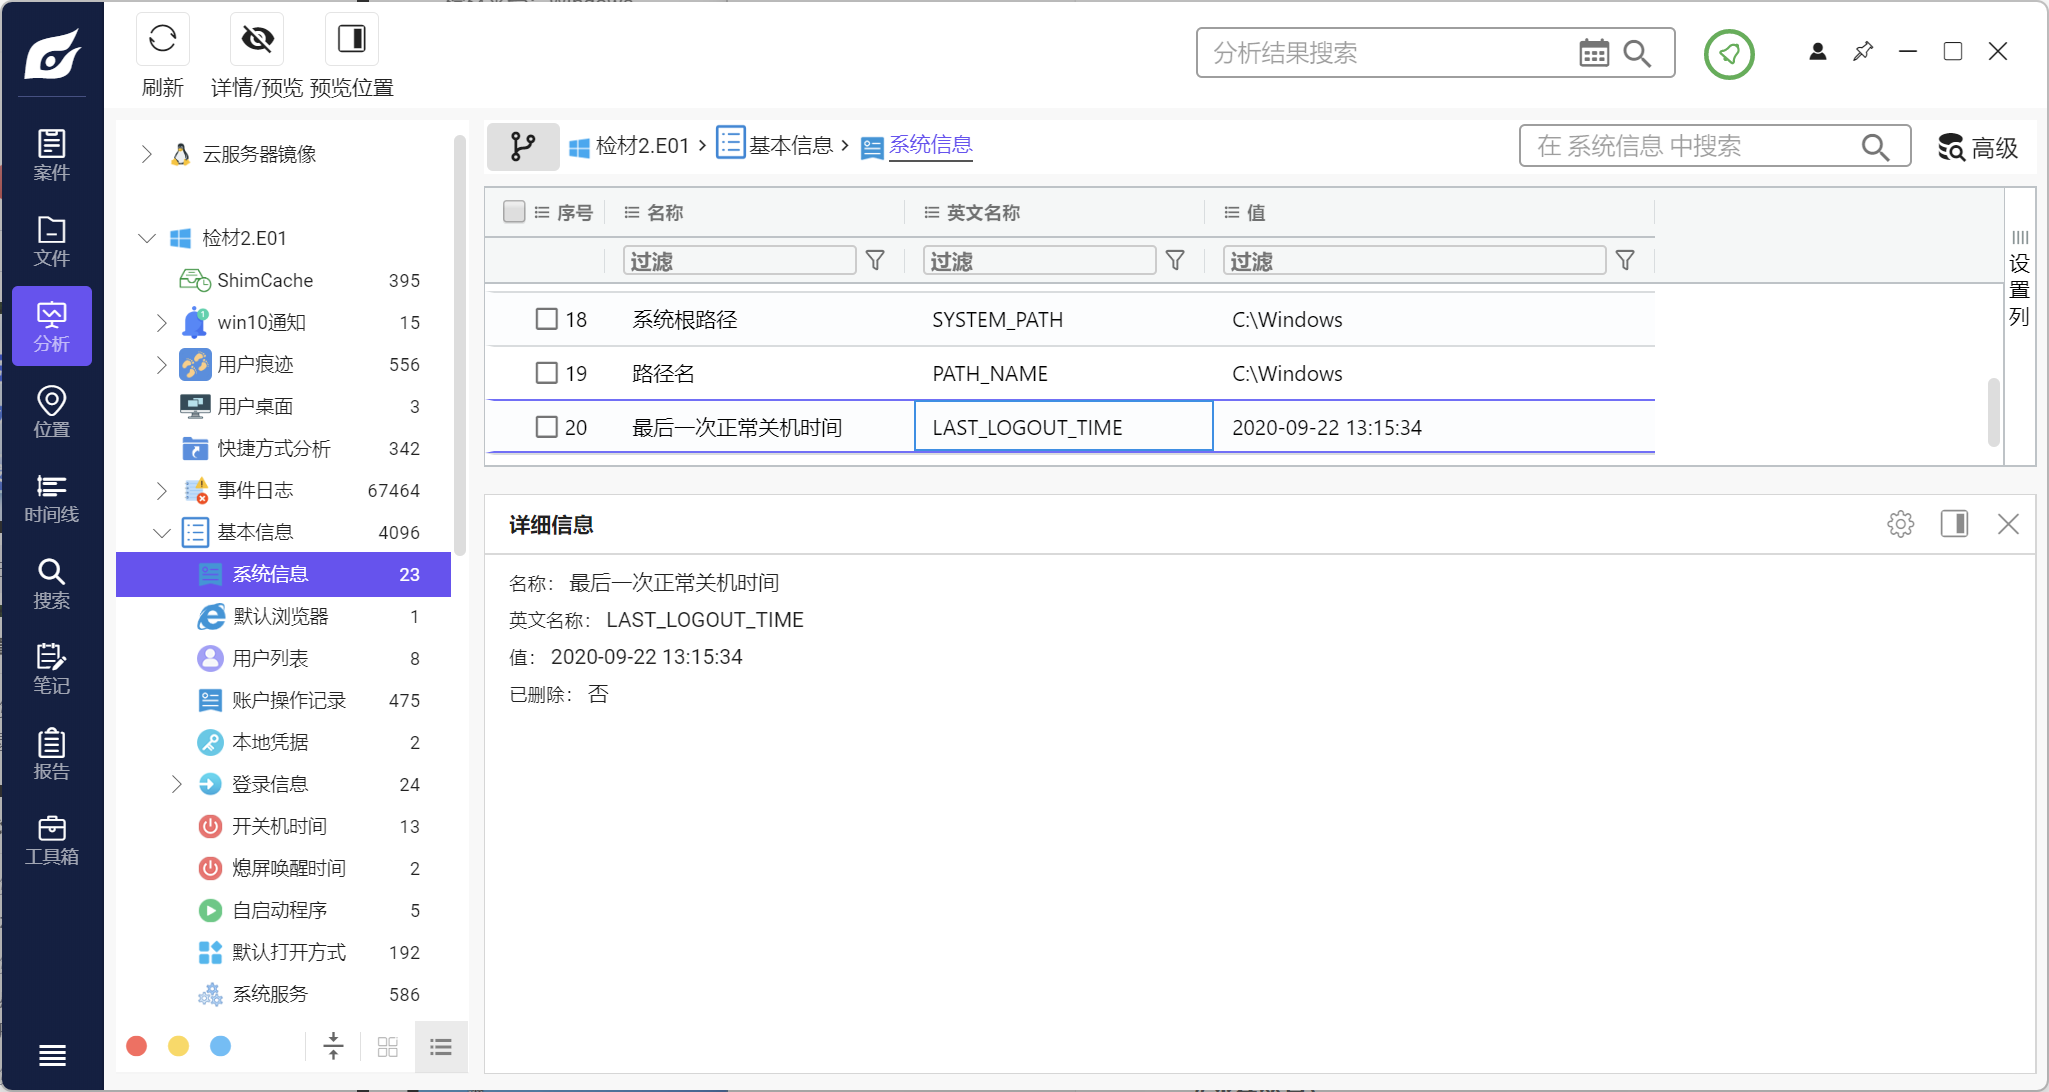The width and height of the screenshot is (2049, 1092).
Task: Click 检材2.E01 breadcrumb
Action: click(x=630, y=146)
